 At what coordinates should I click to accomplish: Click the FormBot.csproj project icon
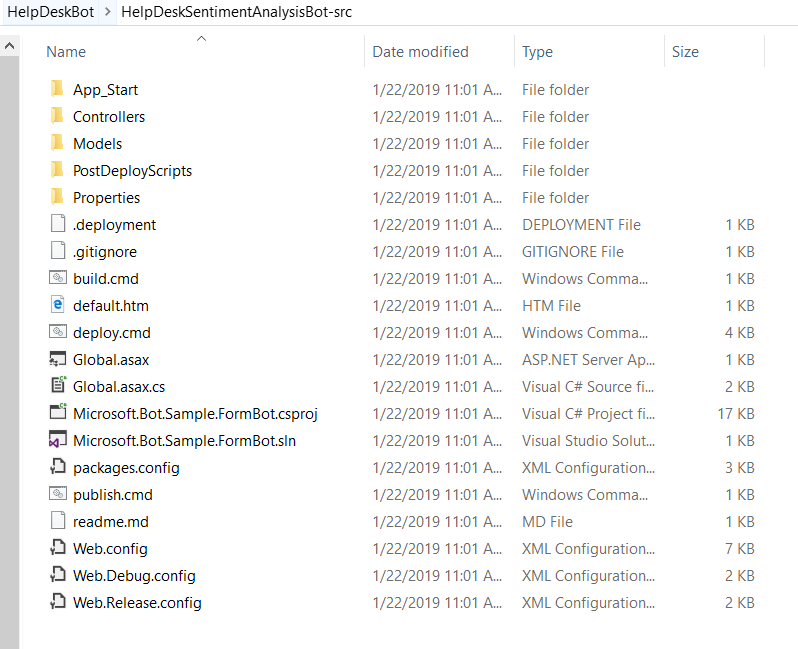[58, 412]
